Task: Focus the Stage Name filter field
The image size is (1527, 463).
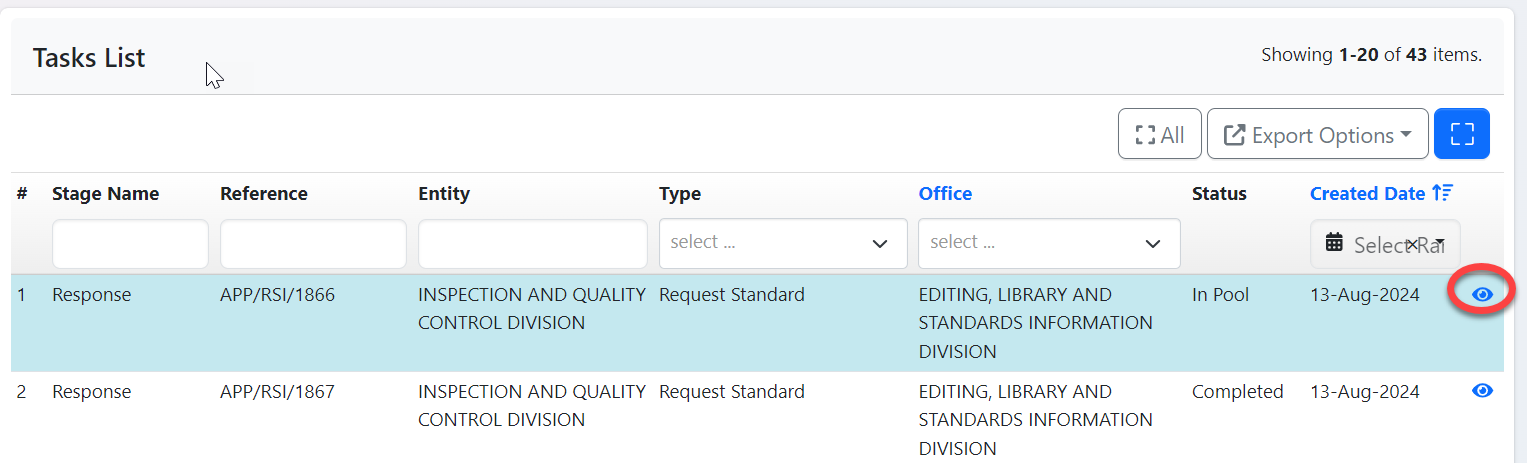Action: click(130, 244)
